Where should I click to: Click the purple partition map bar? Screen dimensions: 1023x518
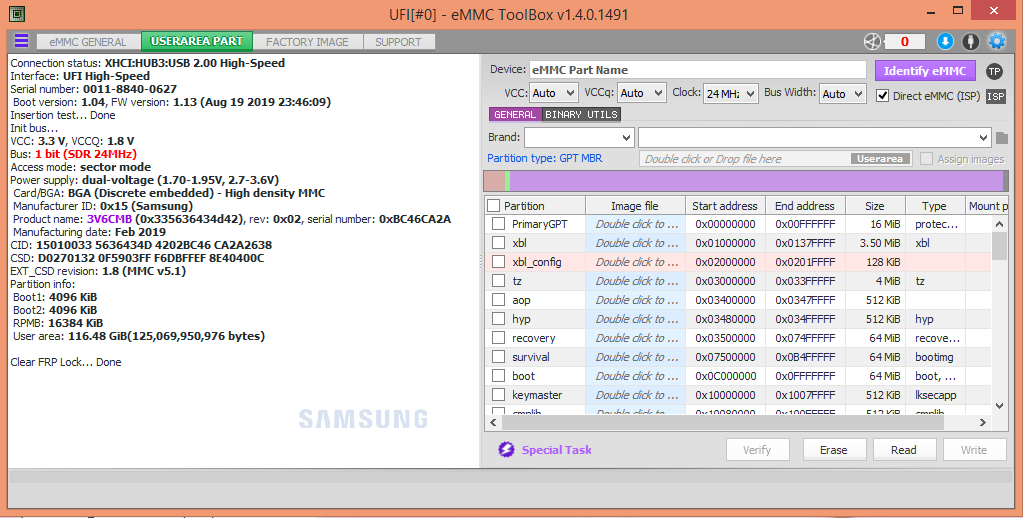(756, 181)
